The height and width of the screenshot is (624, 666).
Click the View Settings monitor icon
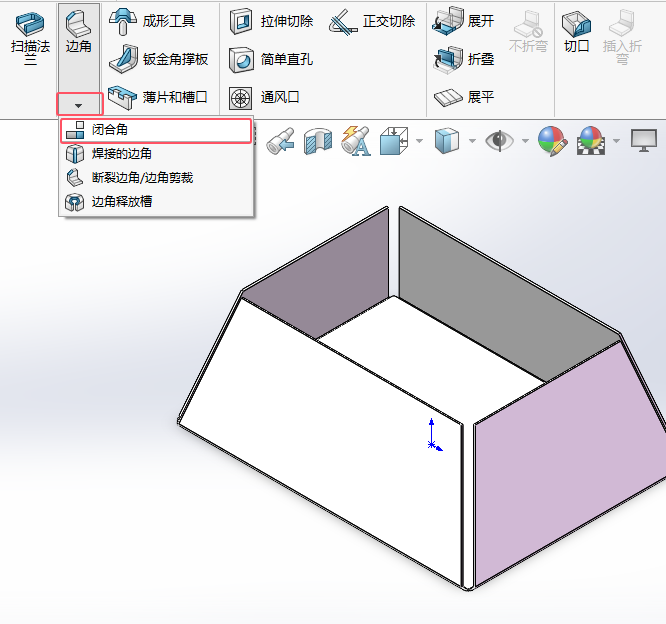644,141
